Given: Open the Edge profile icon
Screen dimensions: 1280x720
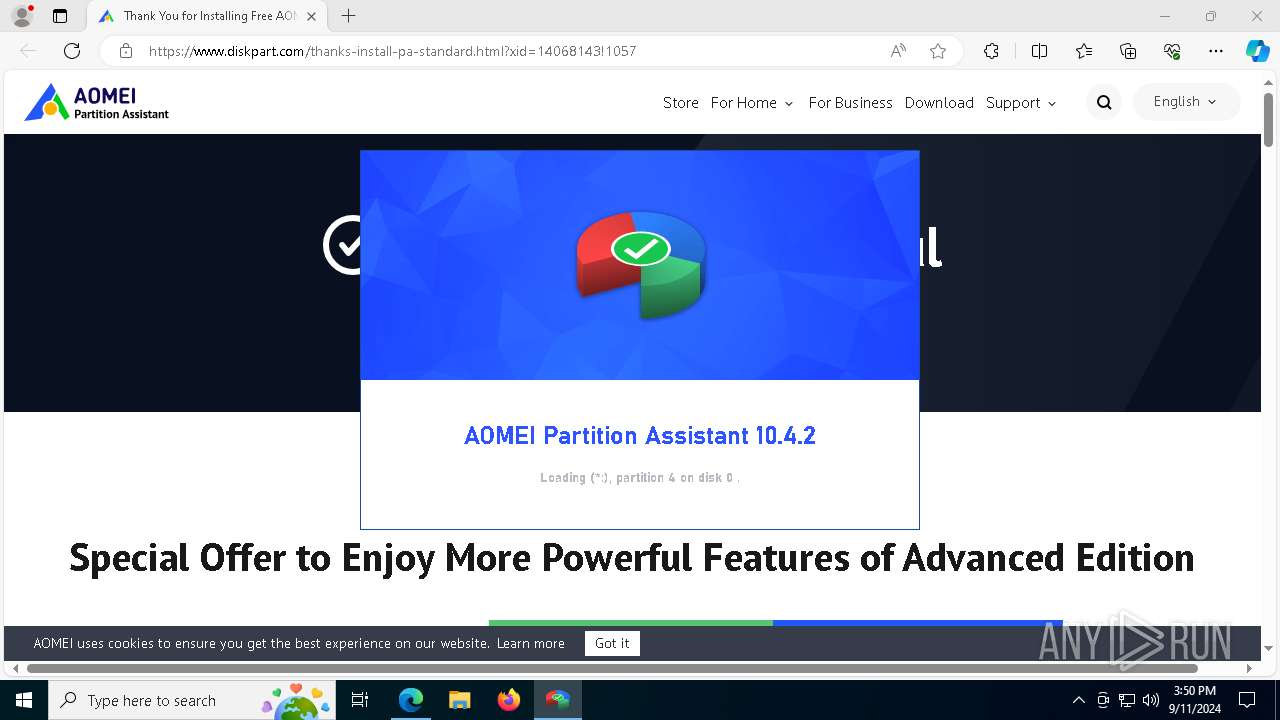Looking at the screenshot, I should (22, 16).
